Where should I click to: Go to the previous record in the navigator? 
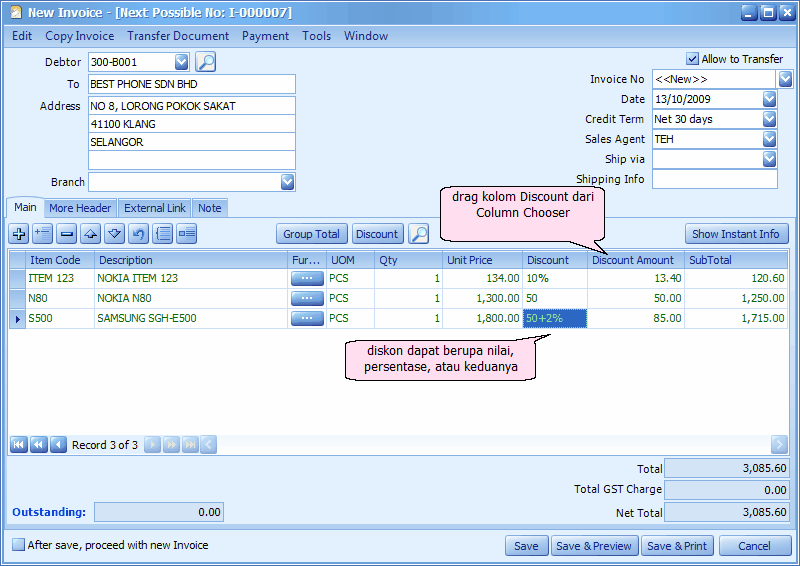point(58,445)
